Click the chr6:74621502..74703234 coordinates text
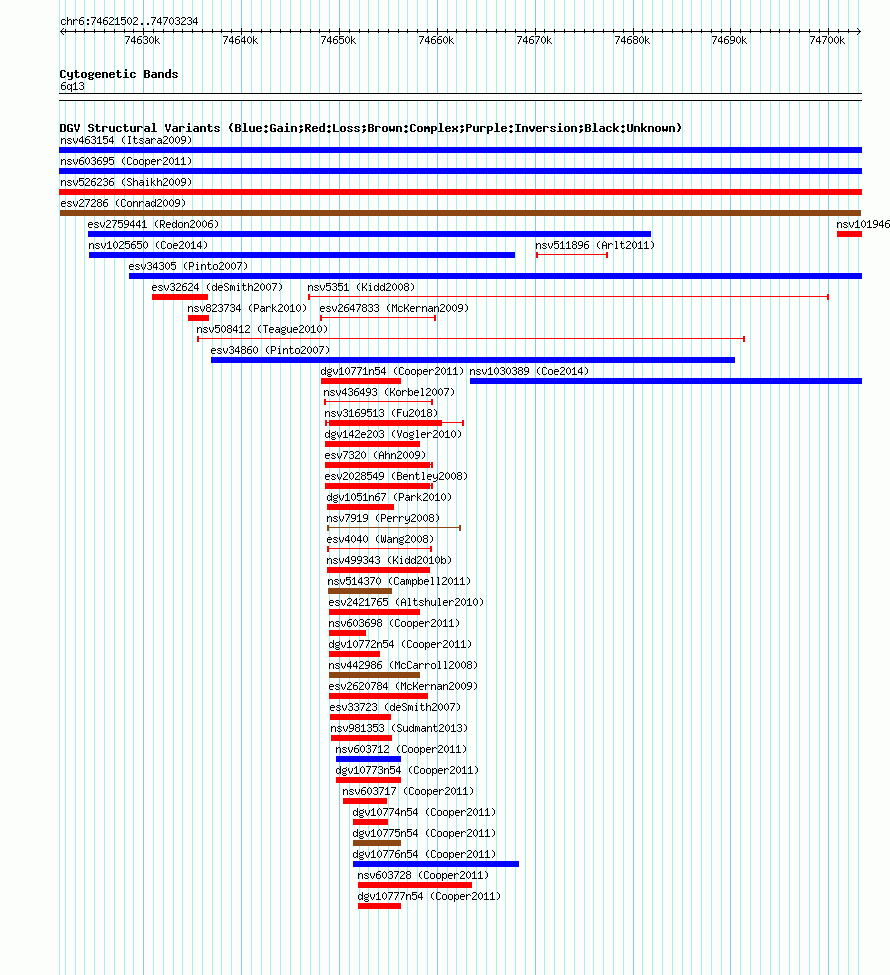This screenshot has width=890, height=975. tap(129, 21)
